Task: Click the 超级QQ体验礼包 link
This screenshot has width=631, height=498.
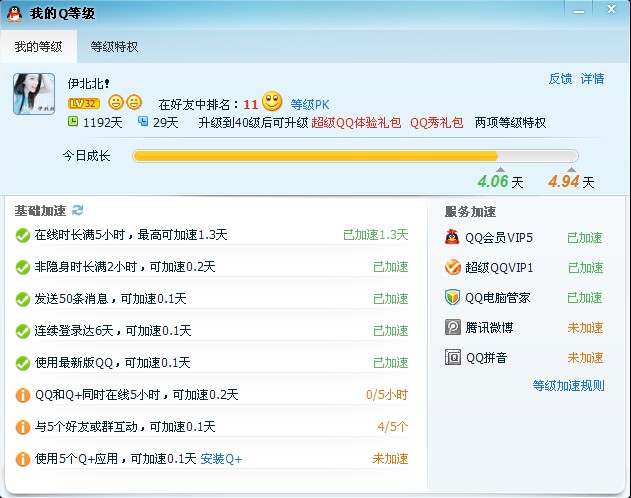Action: tap(356, 122)
